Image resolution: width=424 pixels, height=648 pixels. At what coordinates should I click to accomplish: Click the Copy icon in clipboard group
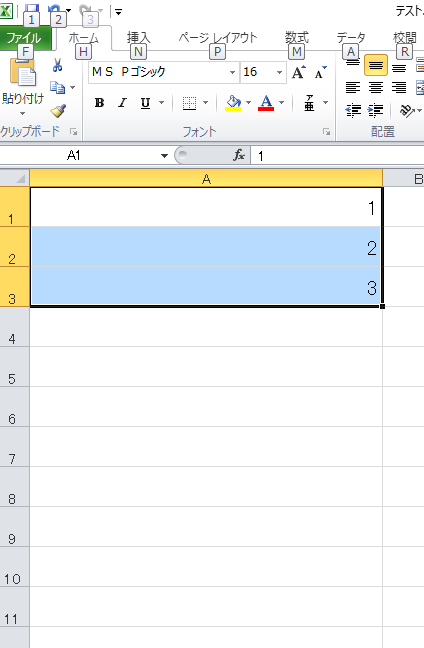coord(57,88)
